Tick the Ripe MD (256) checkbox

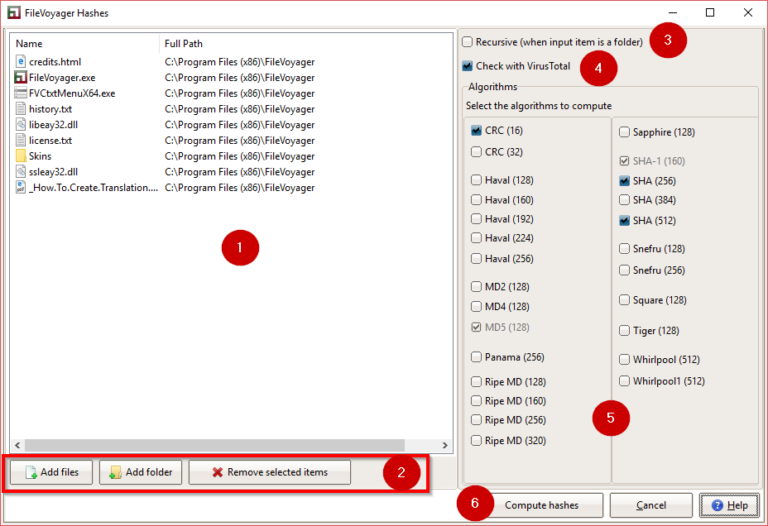point(476,420)
